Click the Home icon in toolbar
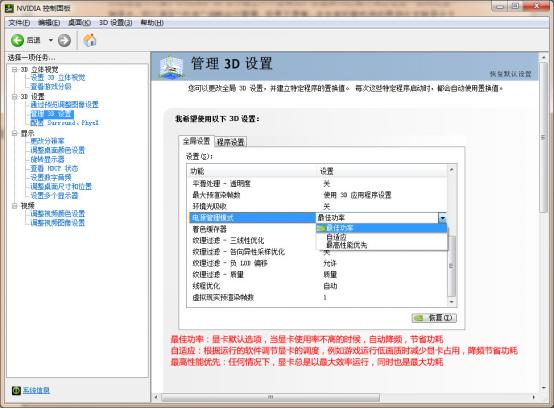The image size is (554, 409). click(90, 40)
